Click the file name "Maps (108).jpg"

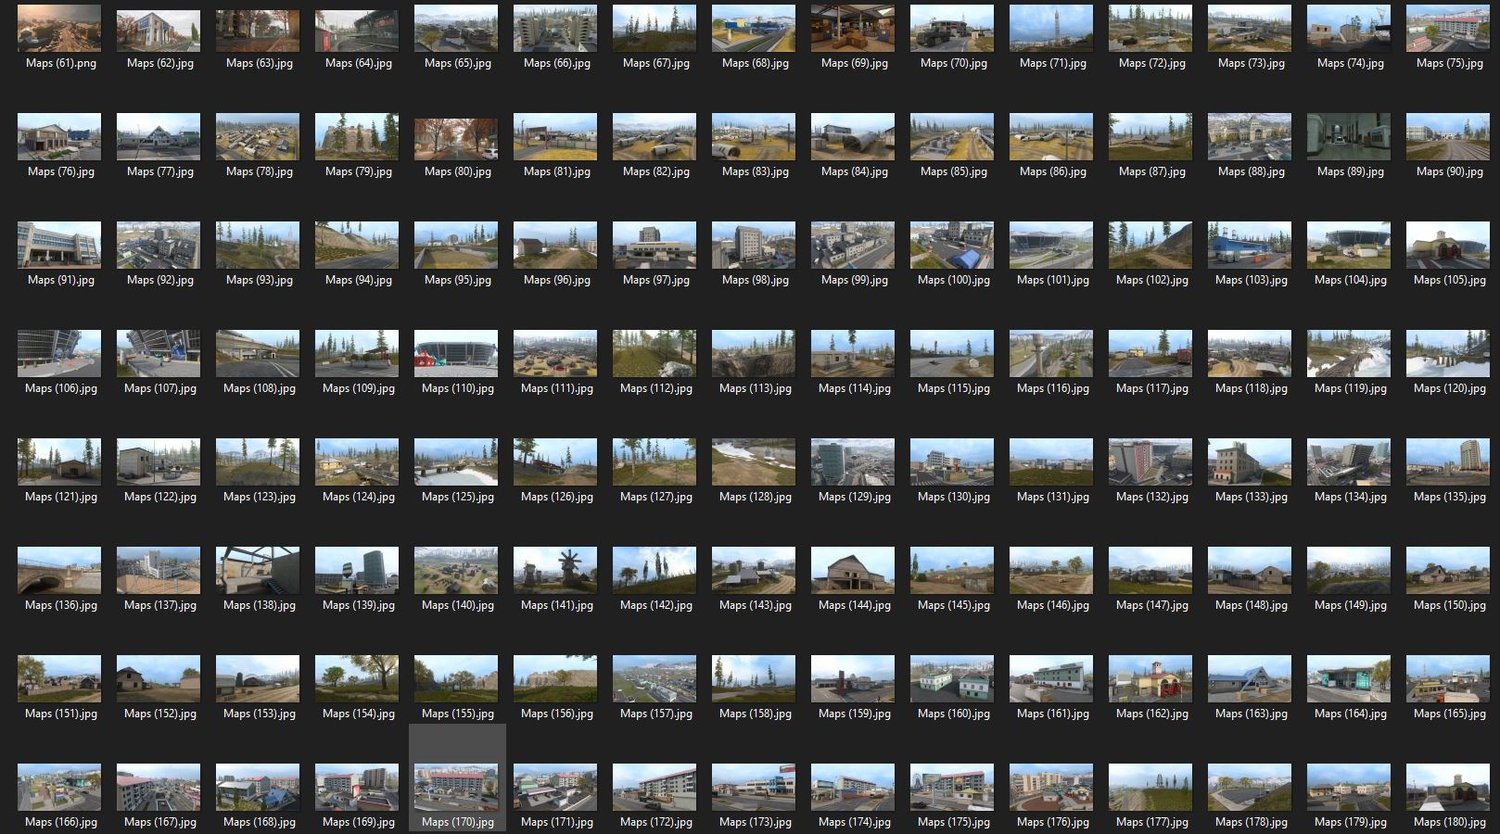pos(259,388)
